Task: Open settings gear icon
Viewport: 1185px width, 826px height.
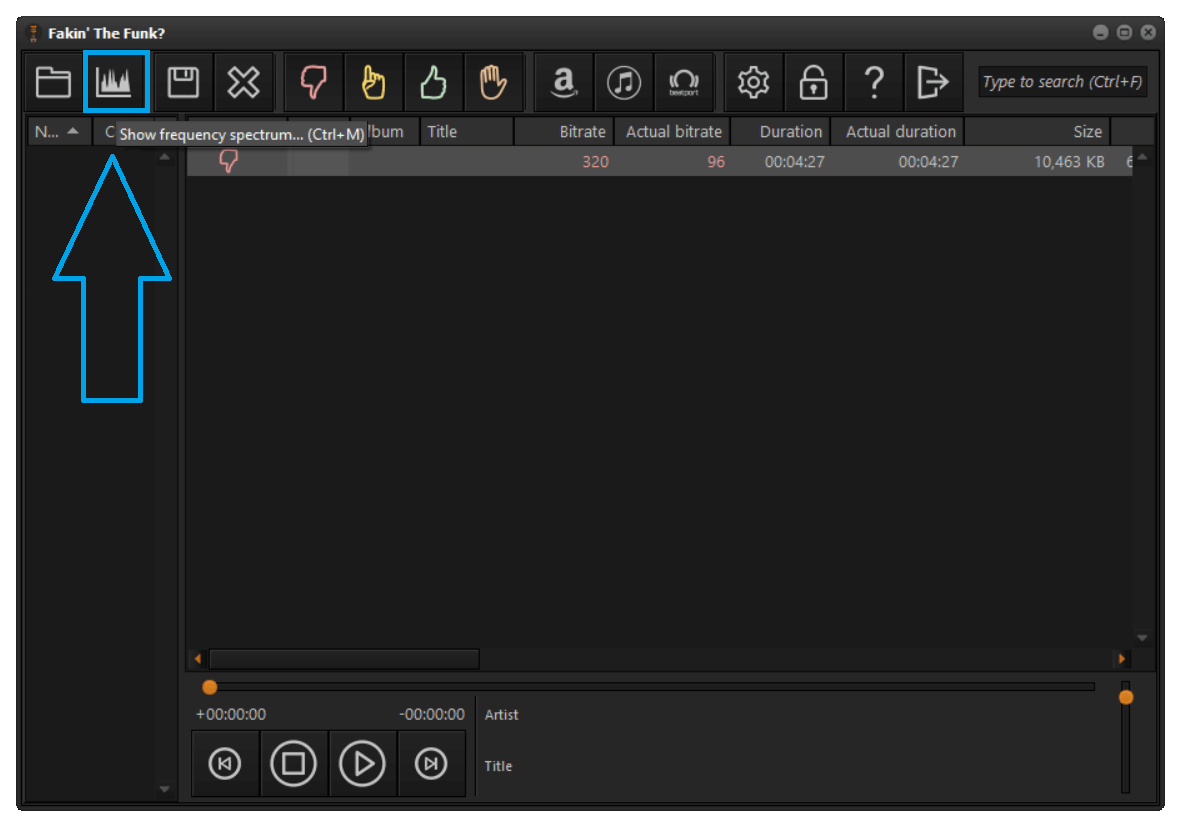Action: 753,82
